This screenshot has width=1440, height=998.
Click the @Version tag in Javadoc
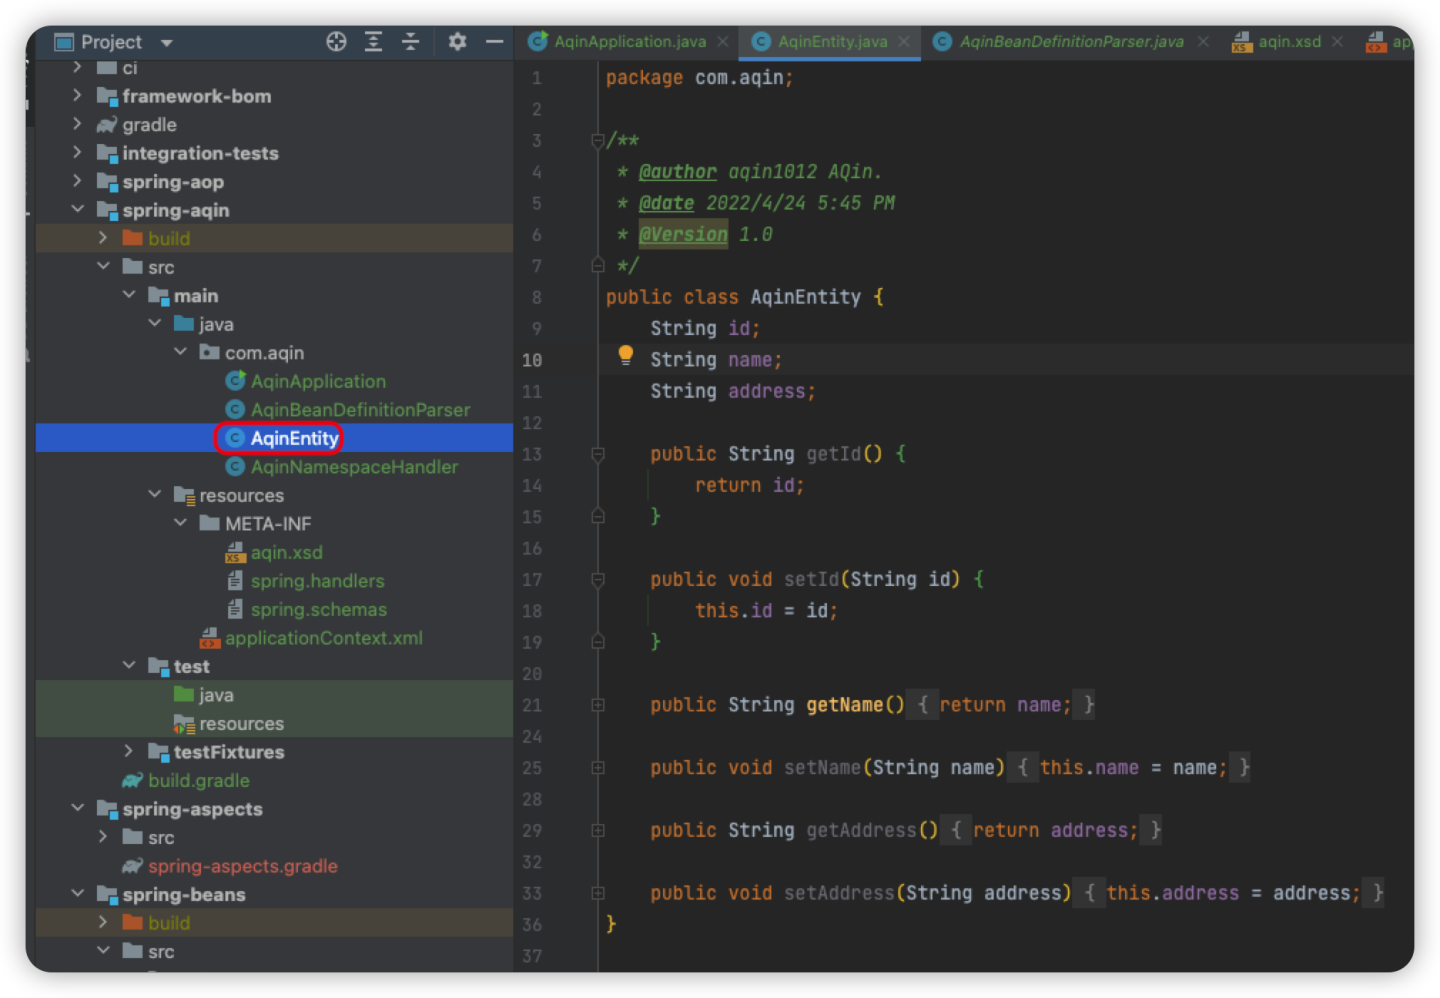tap(684, 234)
